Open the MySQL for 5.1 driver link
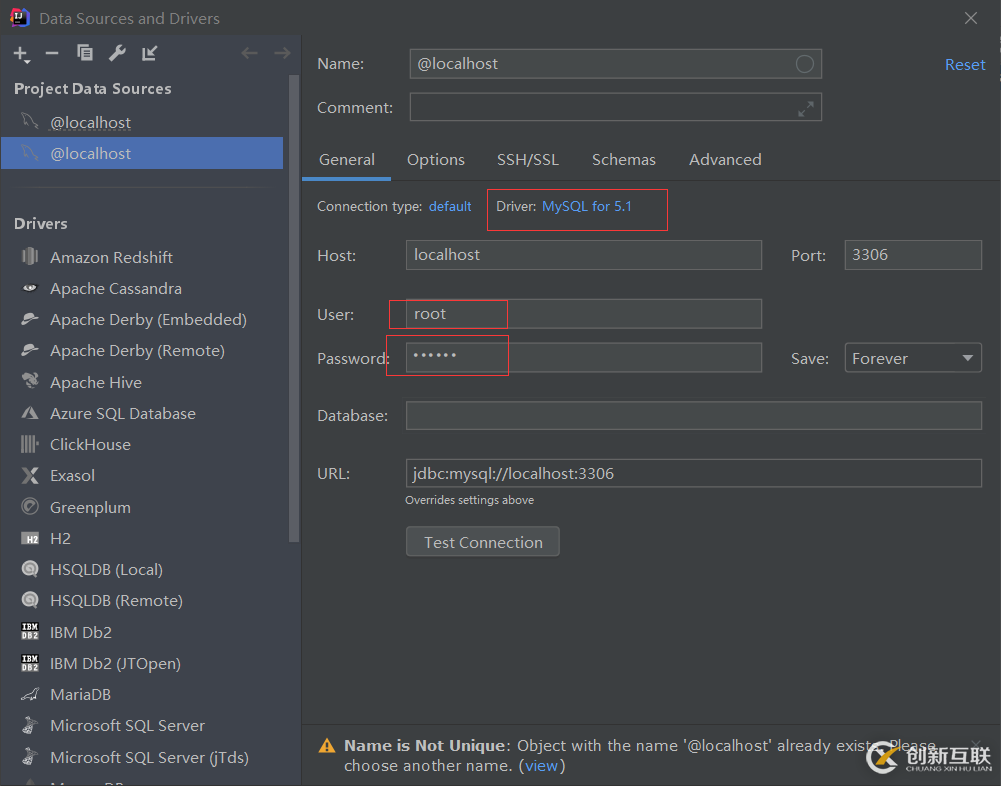Viewport: 1001px width, 786px height. [x=587, y=206]
